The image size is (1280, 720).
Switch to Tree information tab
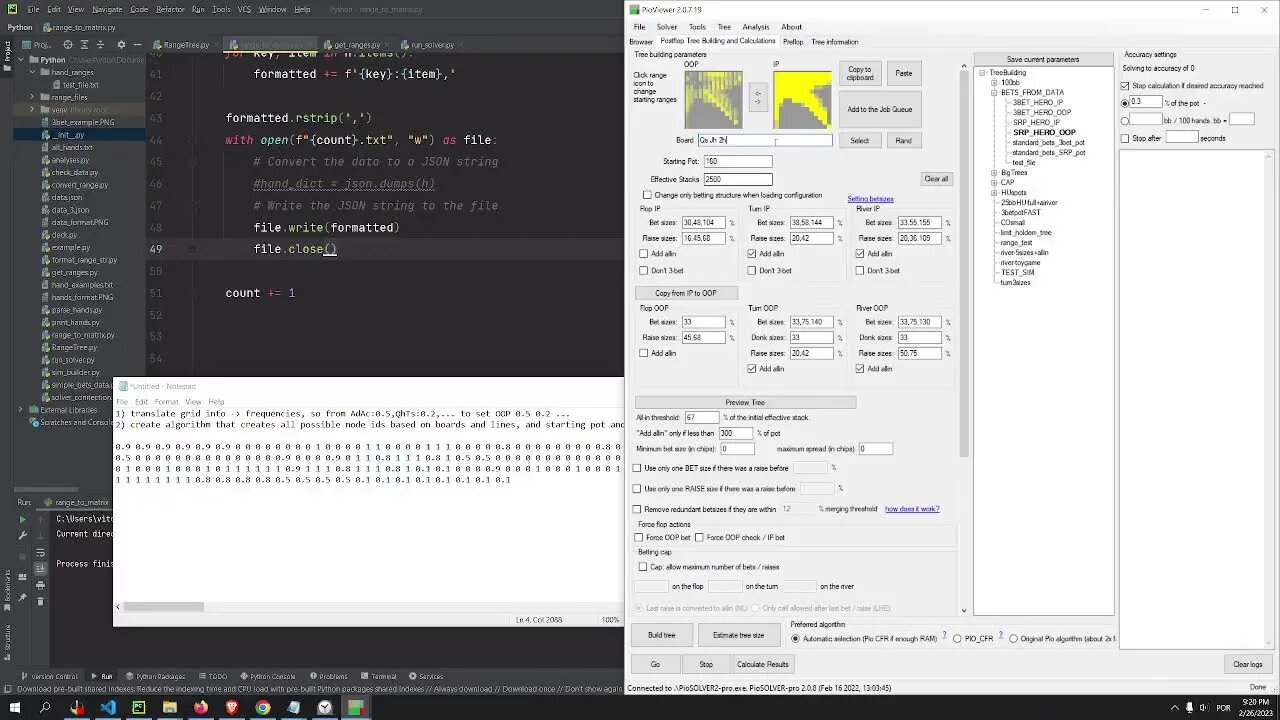coord(835,42)
